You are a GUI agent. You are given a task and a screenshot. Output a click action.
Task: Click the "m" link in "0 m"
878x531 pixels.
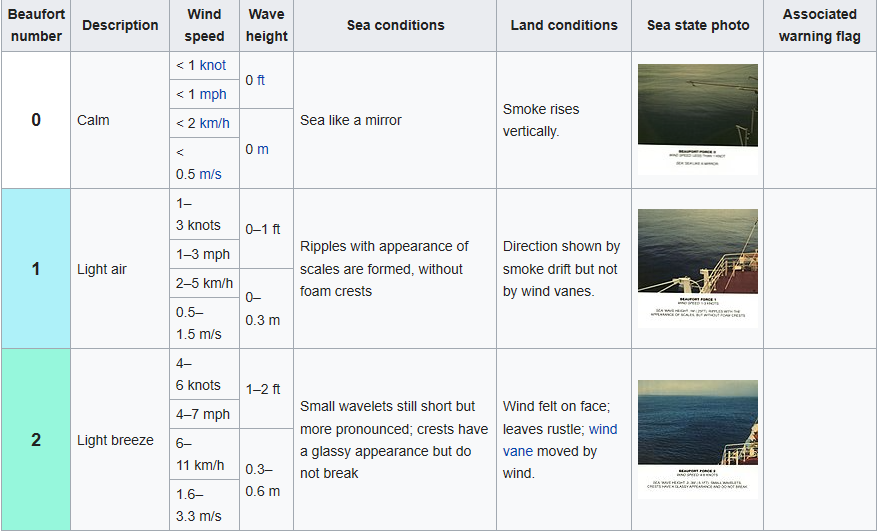264,149
